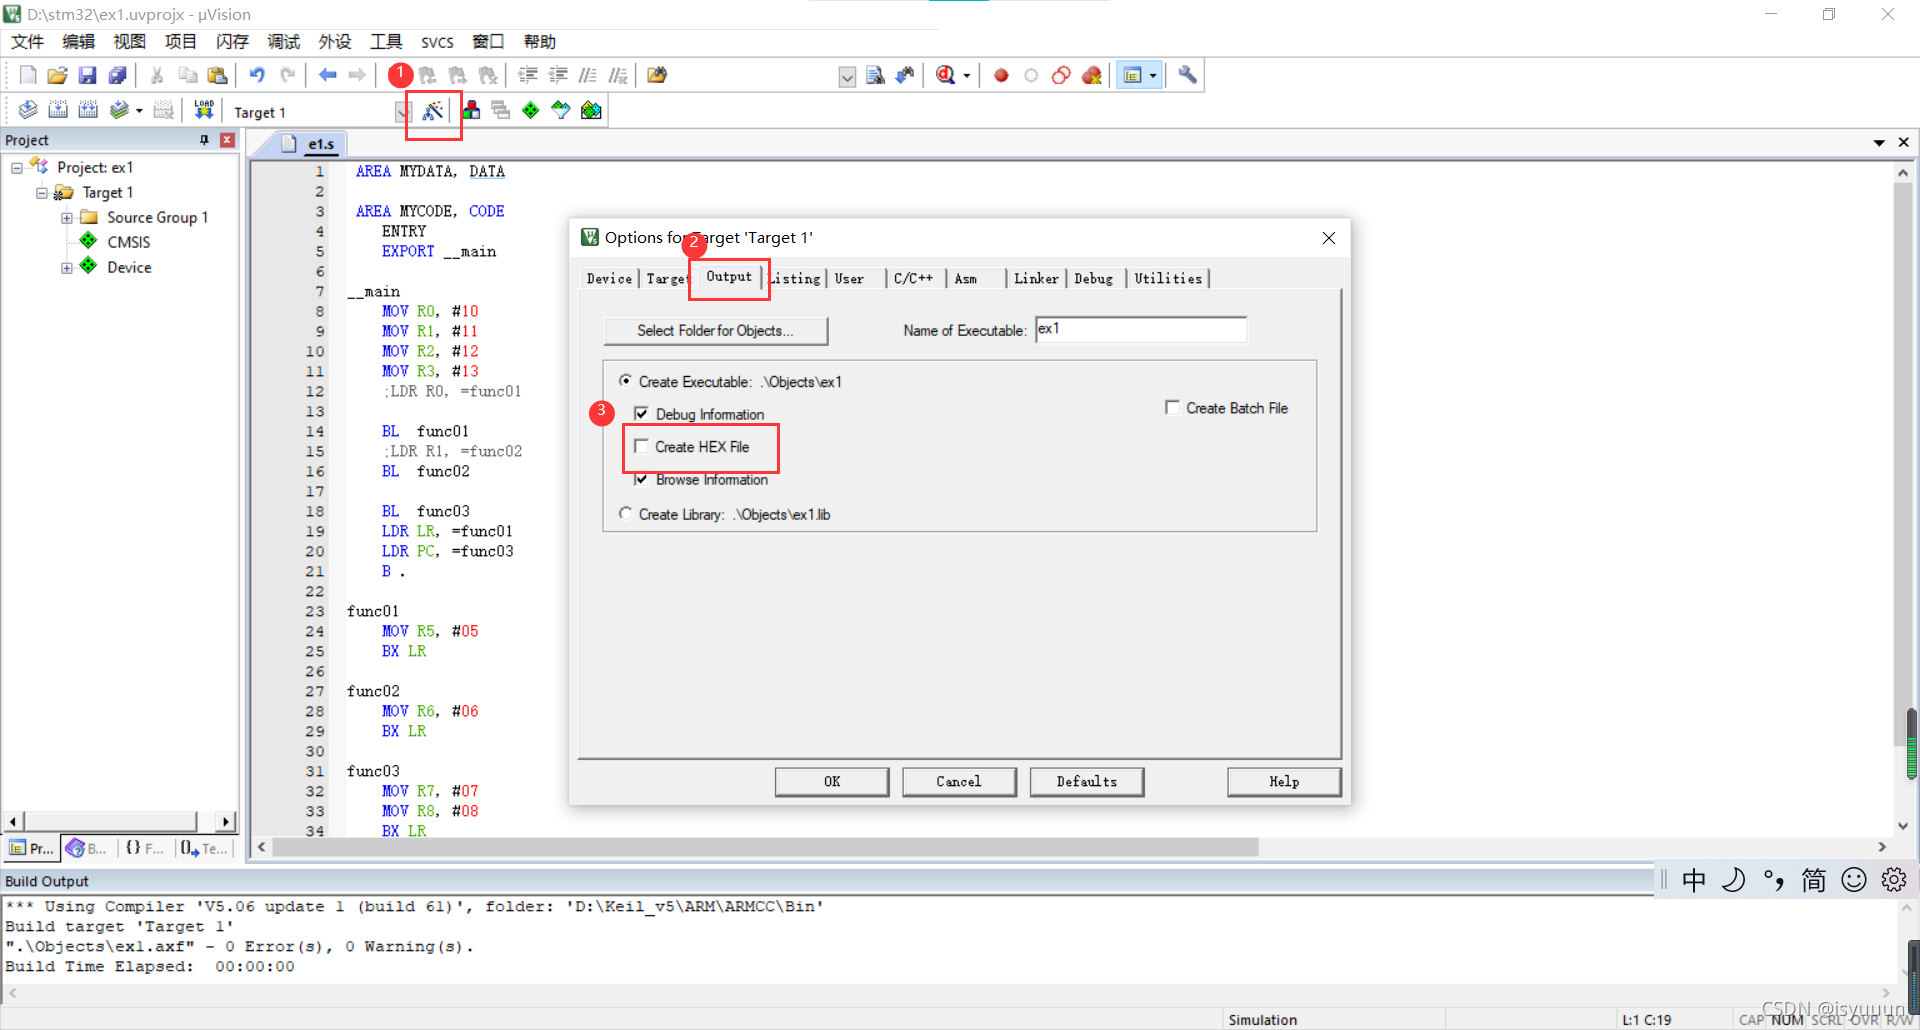Rebuild all target files icon
The height and width of the screenshot is (1030, 1920).
[x=88, y=110]
